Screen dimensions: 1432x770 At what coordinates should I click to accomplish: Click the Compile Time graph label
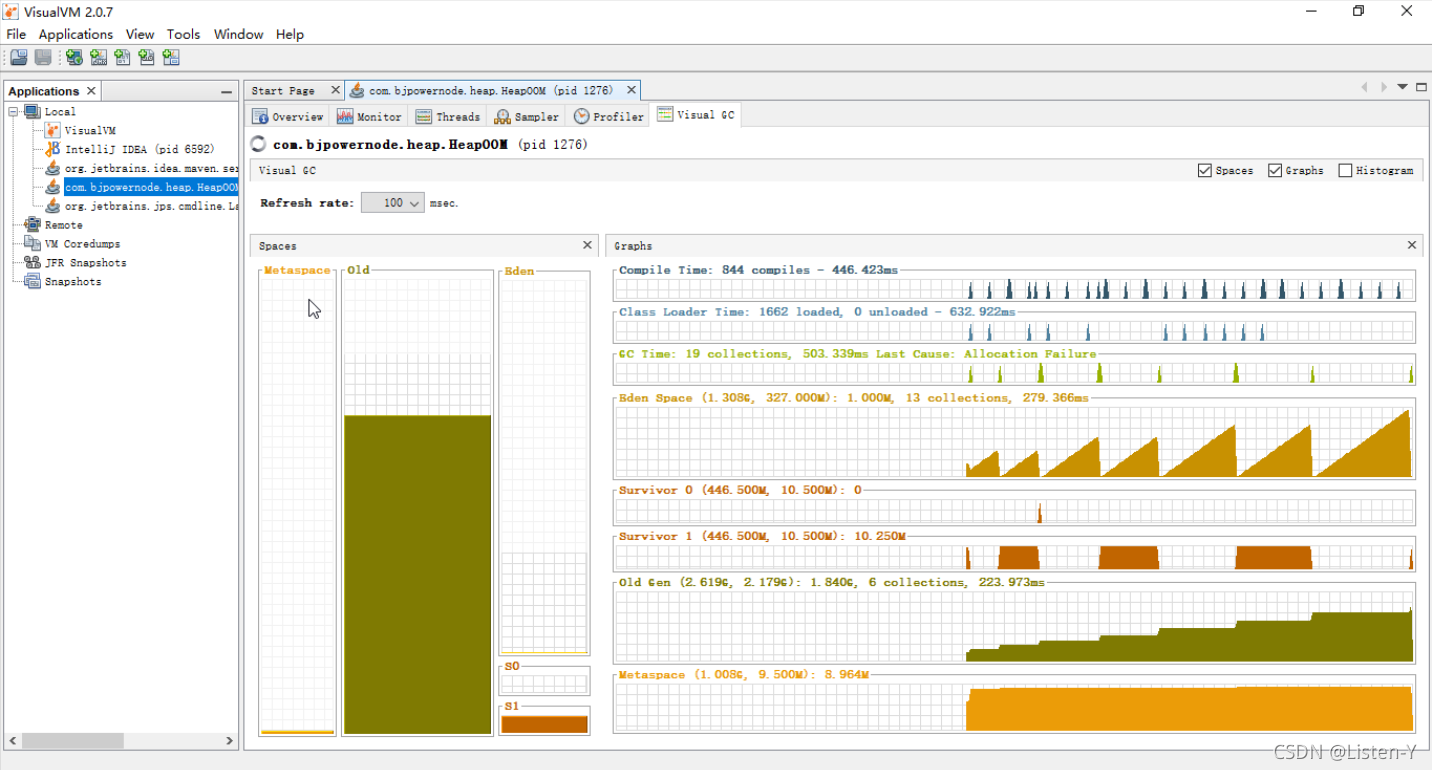pos(758,270)
